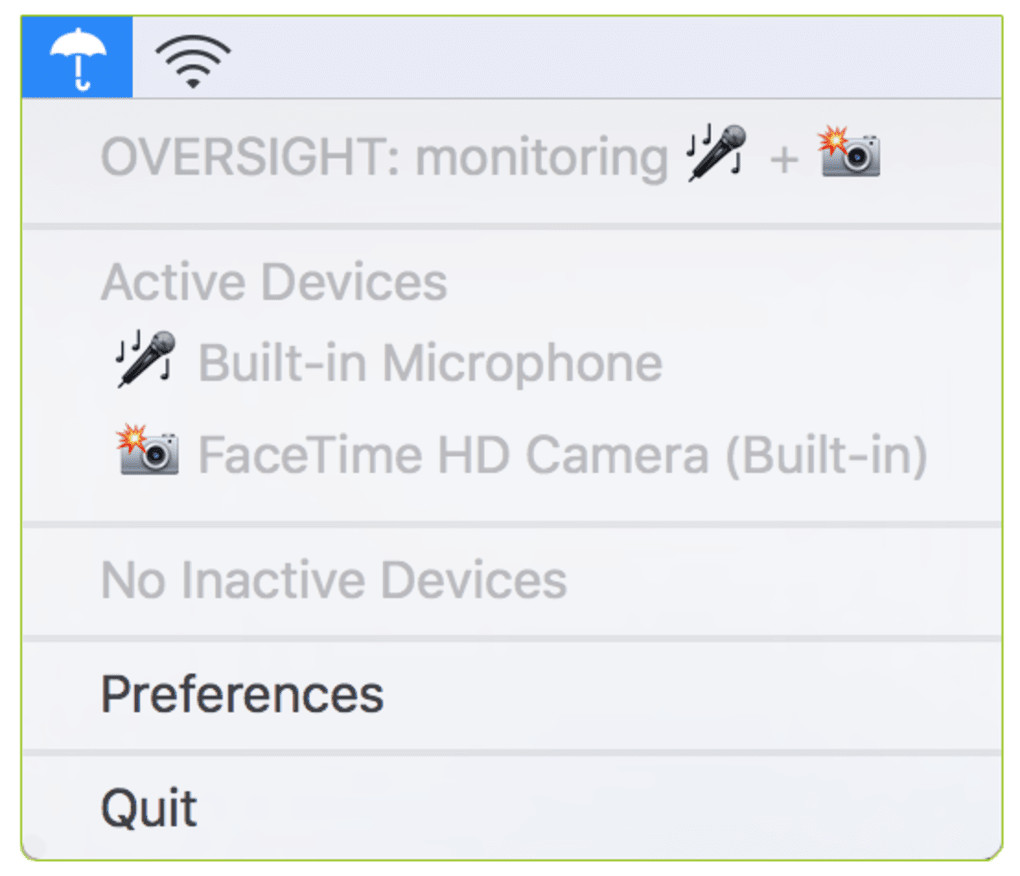This screenshot has width=1020, height=876.
Task: Click the plus sign between status emojis
Action: click(784, 160)
